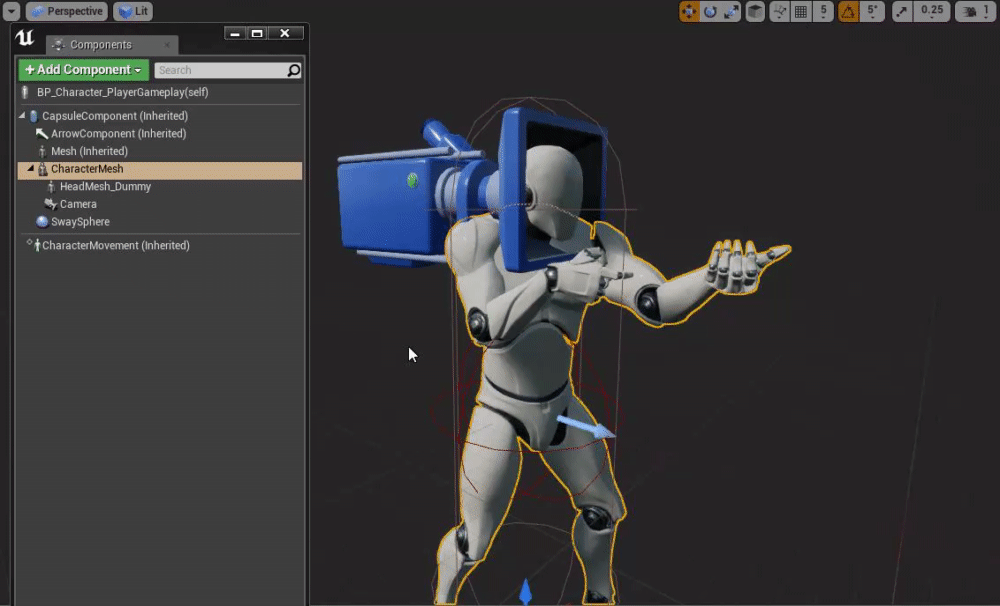Collapse the CapsuleComponent tree node
1000x606 pixels.
[x=23, y=116]
